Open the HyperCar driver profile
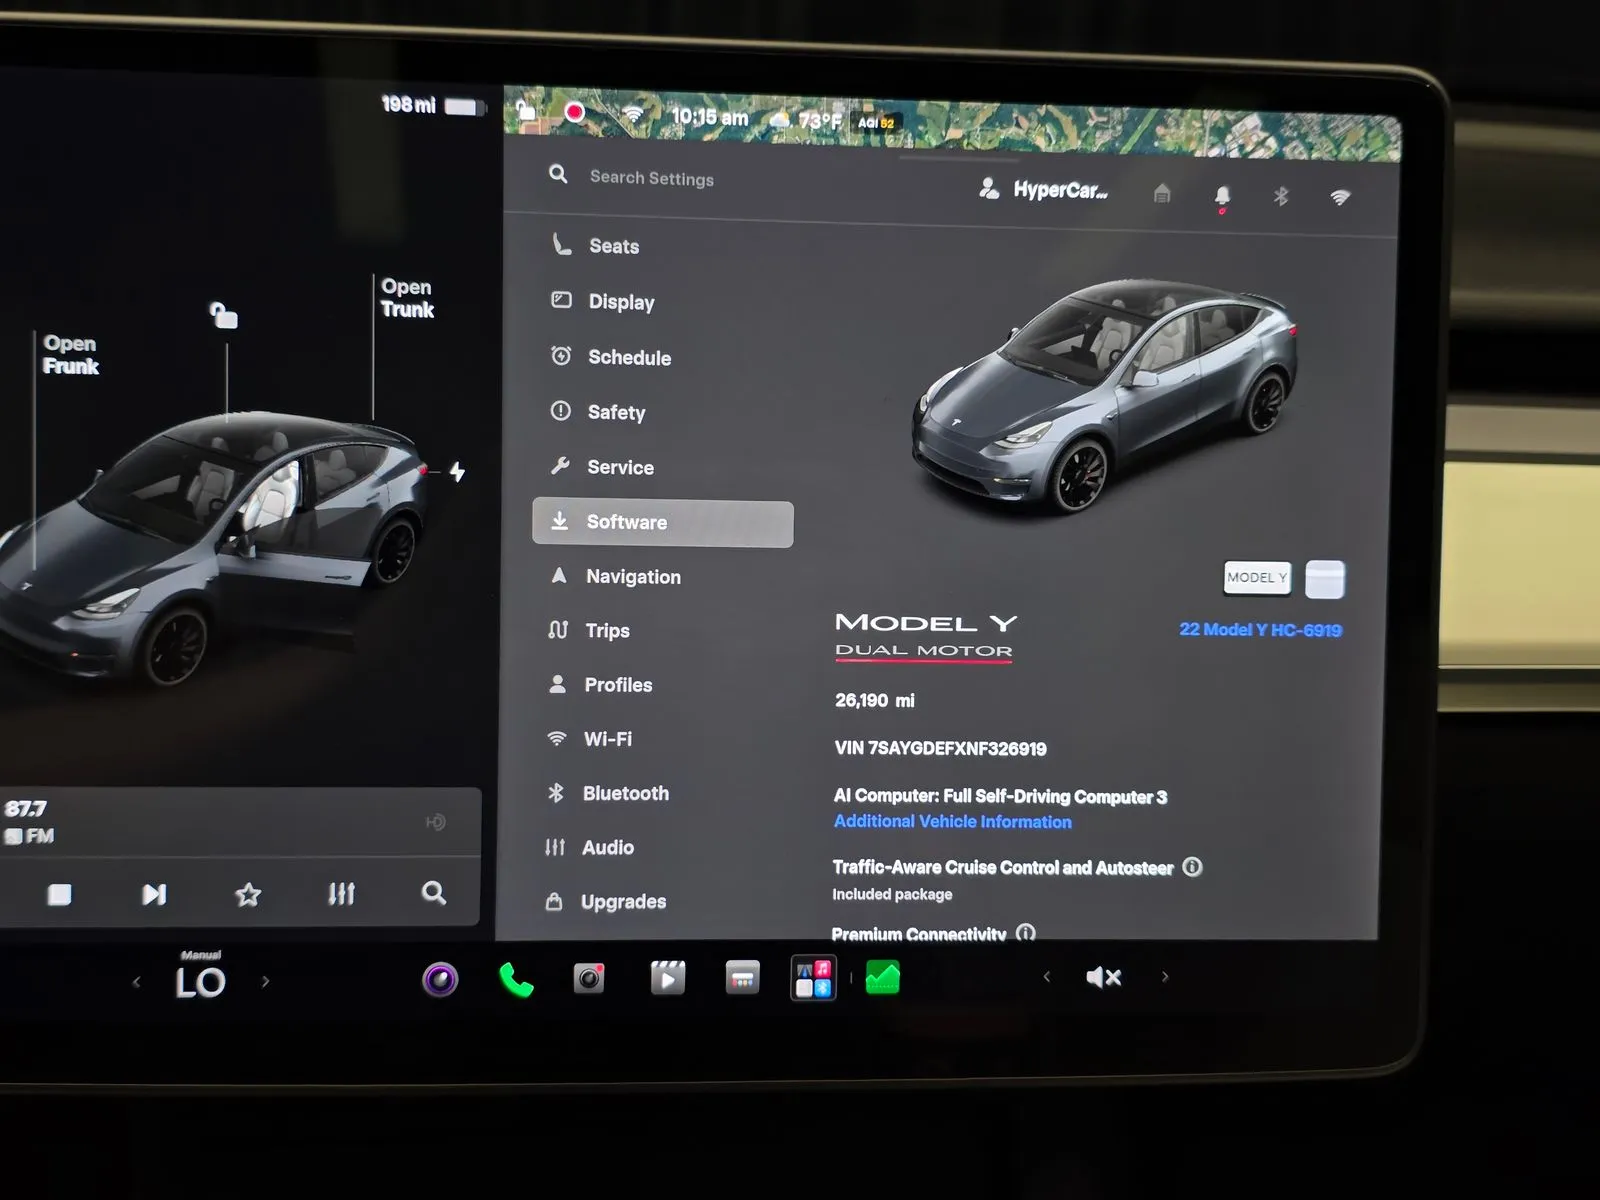 pyautogui.click(x=1043, y=189)
